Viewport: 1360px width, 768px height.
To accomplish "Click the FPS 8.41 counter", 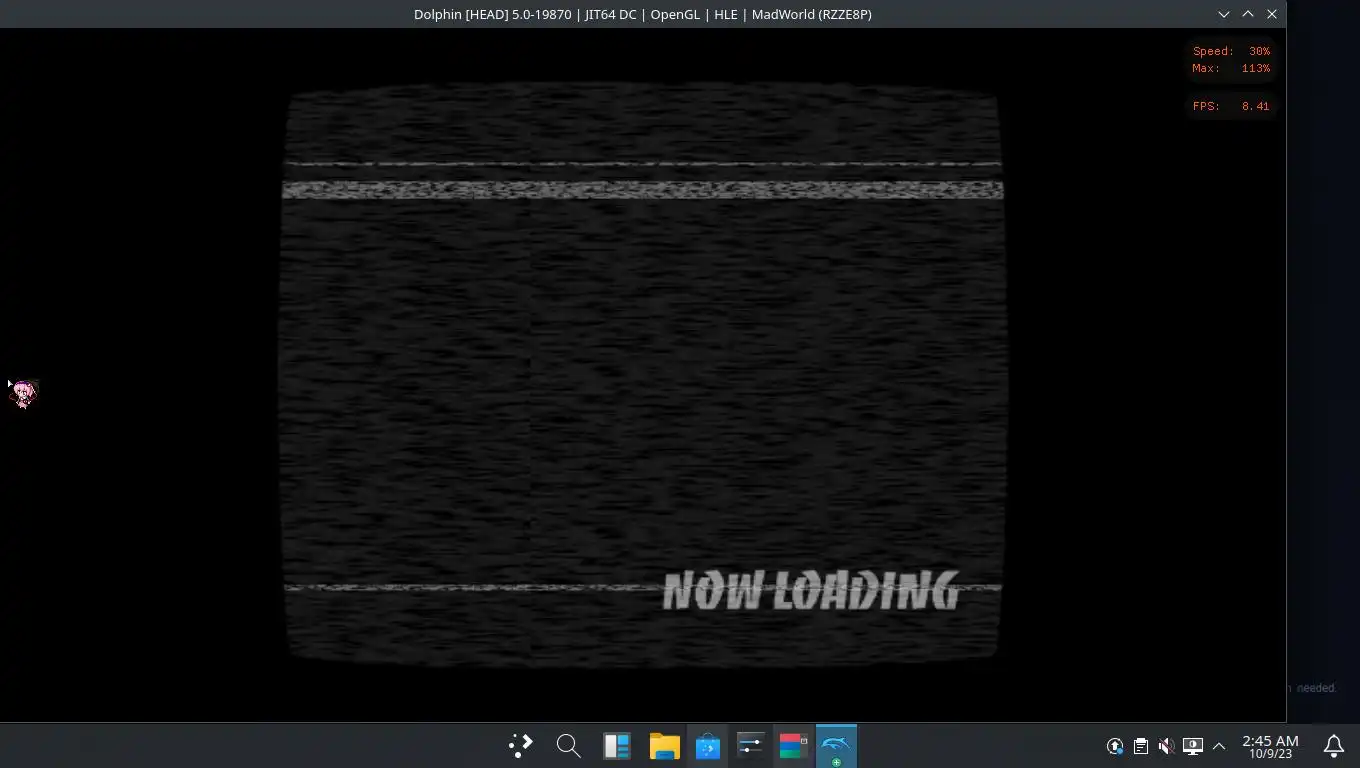I will click(x=1231, y=106).
